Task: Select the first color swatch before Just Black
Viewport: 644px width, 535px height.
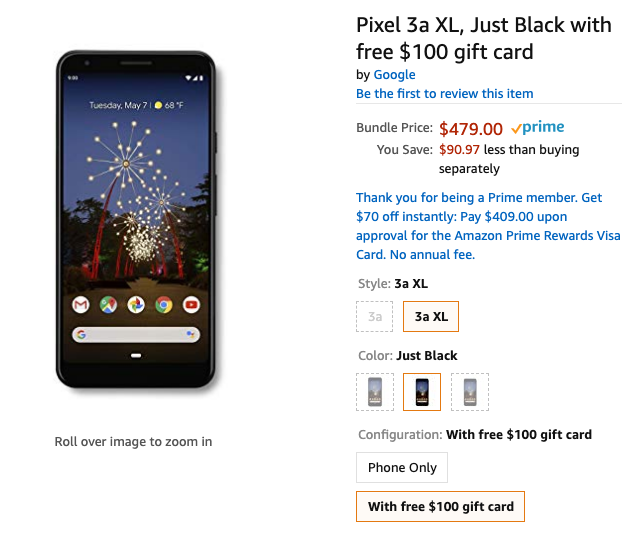Action: [x=375, y=391]
